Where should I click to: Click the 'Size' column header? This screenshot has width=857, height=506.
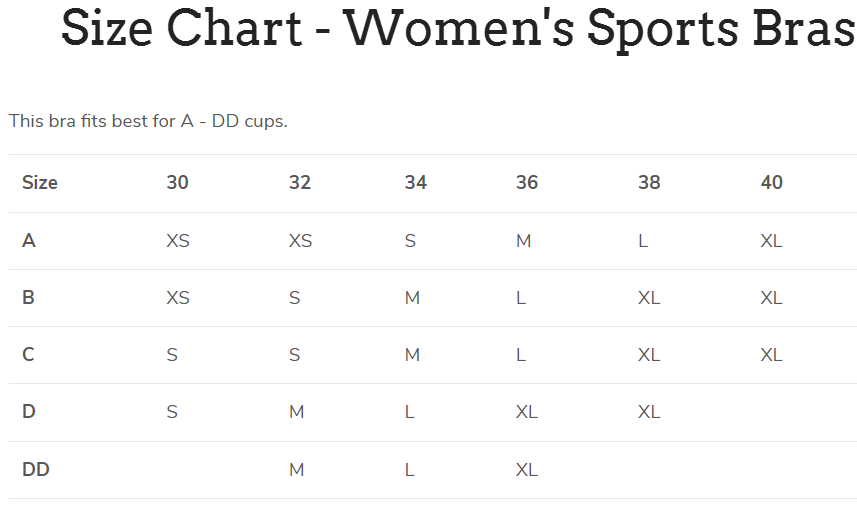click(40, 183)
